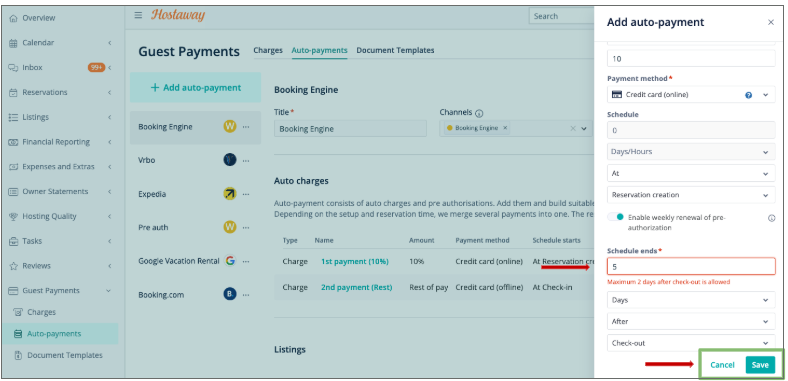Click info icon beside weekly renewal toggle
Image resolution: width=788 pixels, height=381 pixels.
(771, 218)
